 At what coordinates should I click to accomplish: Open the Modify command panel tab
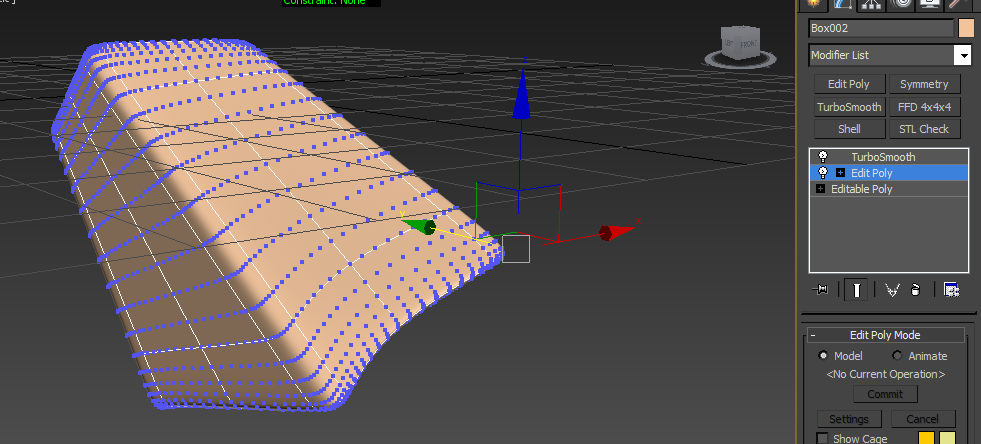pos(842,4)
